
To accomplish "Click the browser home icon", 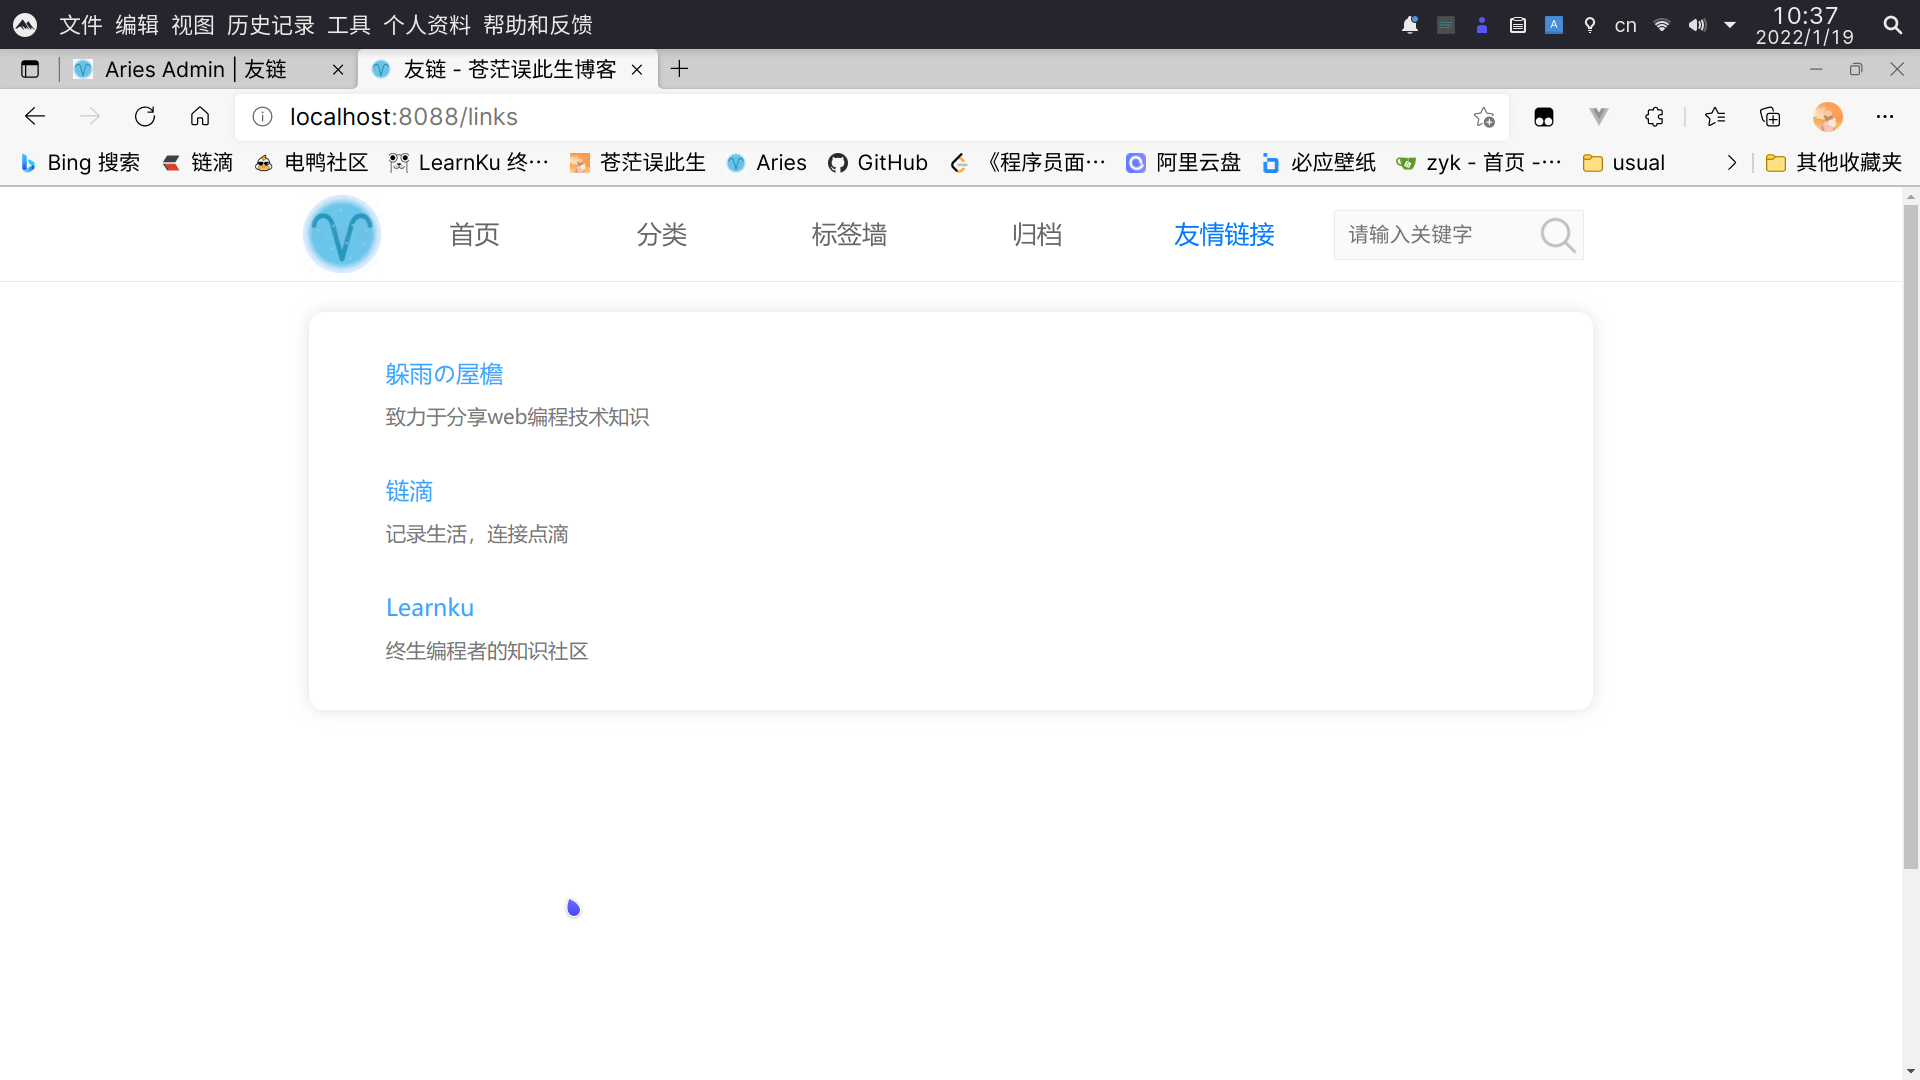I will (200, 117).
